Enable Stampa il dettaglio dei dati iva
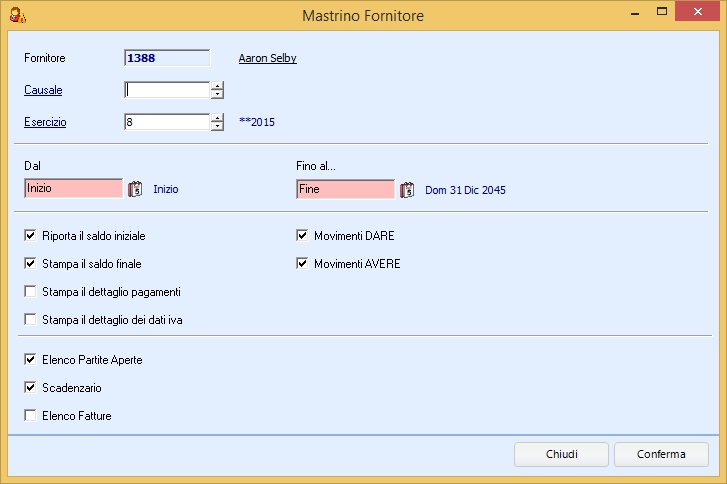This screenshot has height=484, width=727. tap(31, 320)
